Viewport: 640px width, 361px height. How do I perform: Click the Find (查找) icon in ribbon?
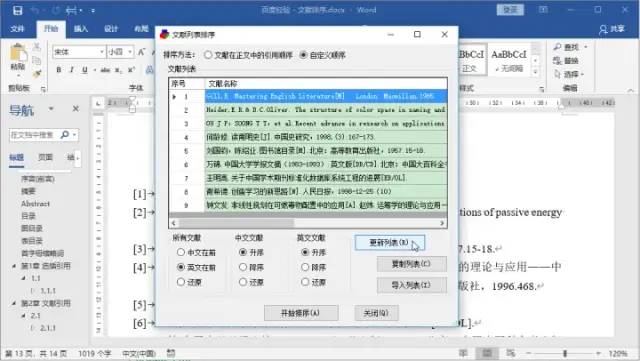point(558,47)
